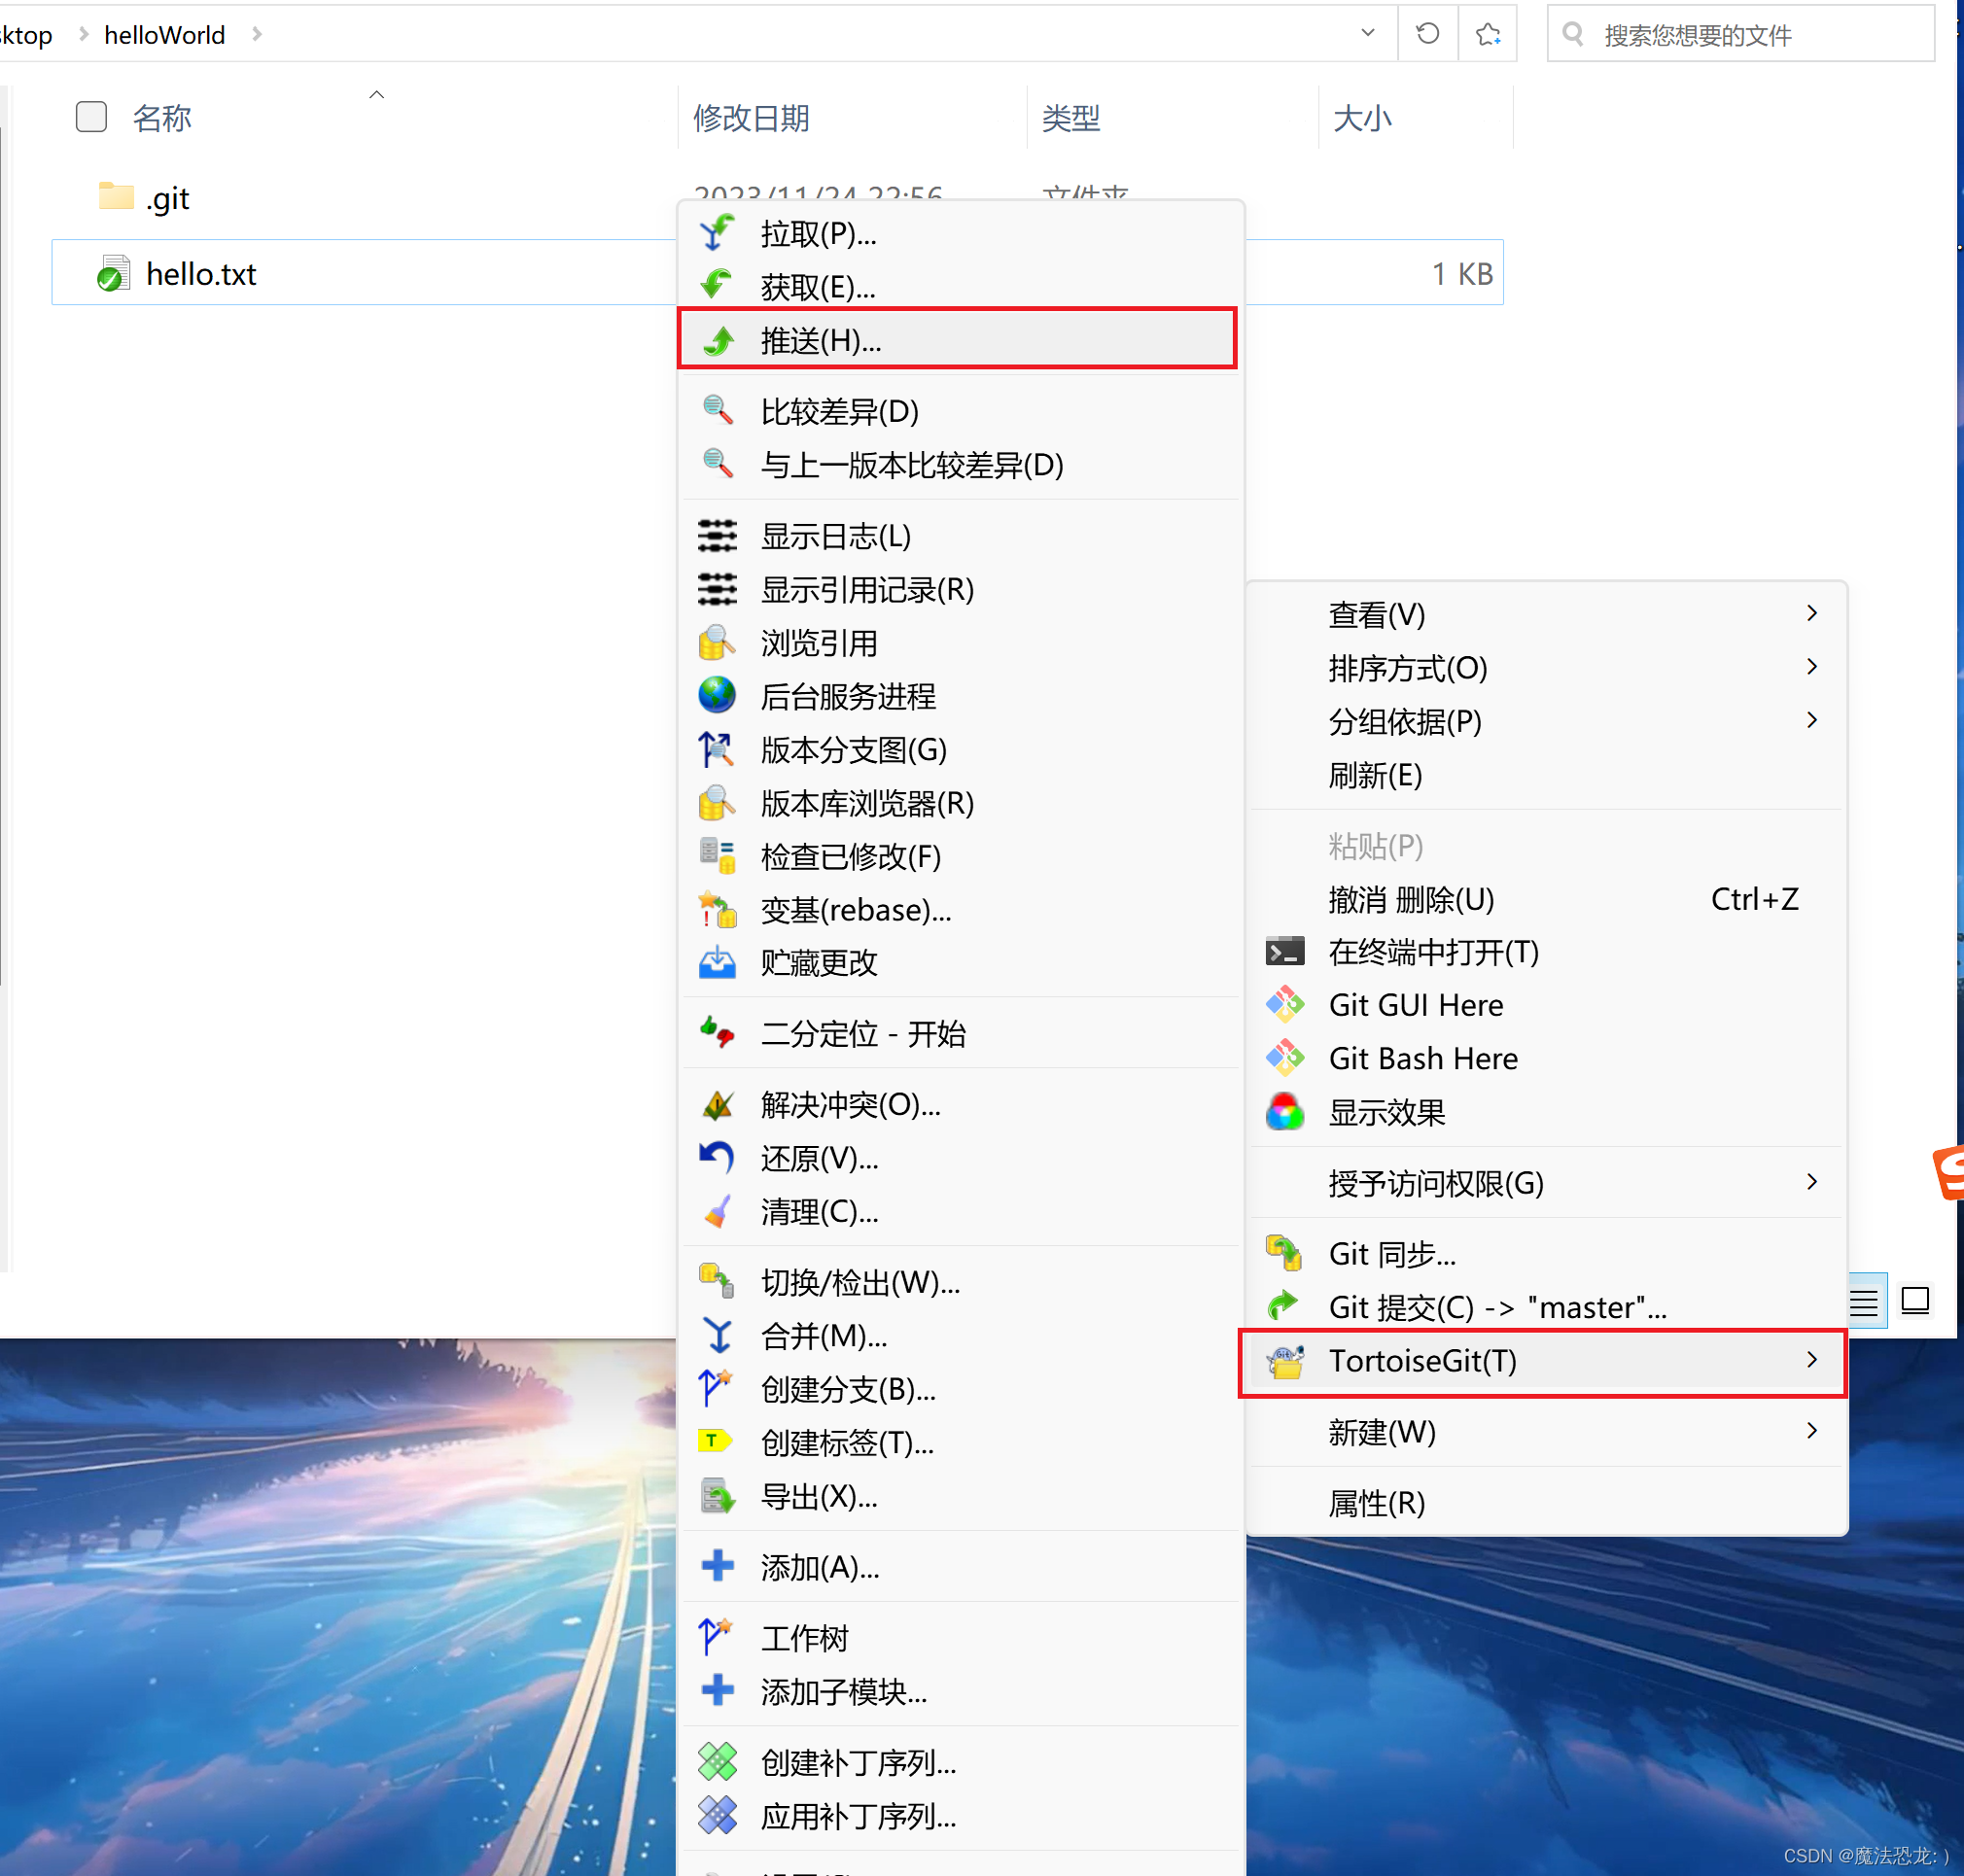Screen dimensions: 1964x1876
Task: Click the Create tag (创建标签) yellow icon
Action: pos(715,1442)
